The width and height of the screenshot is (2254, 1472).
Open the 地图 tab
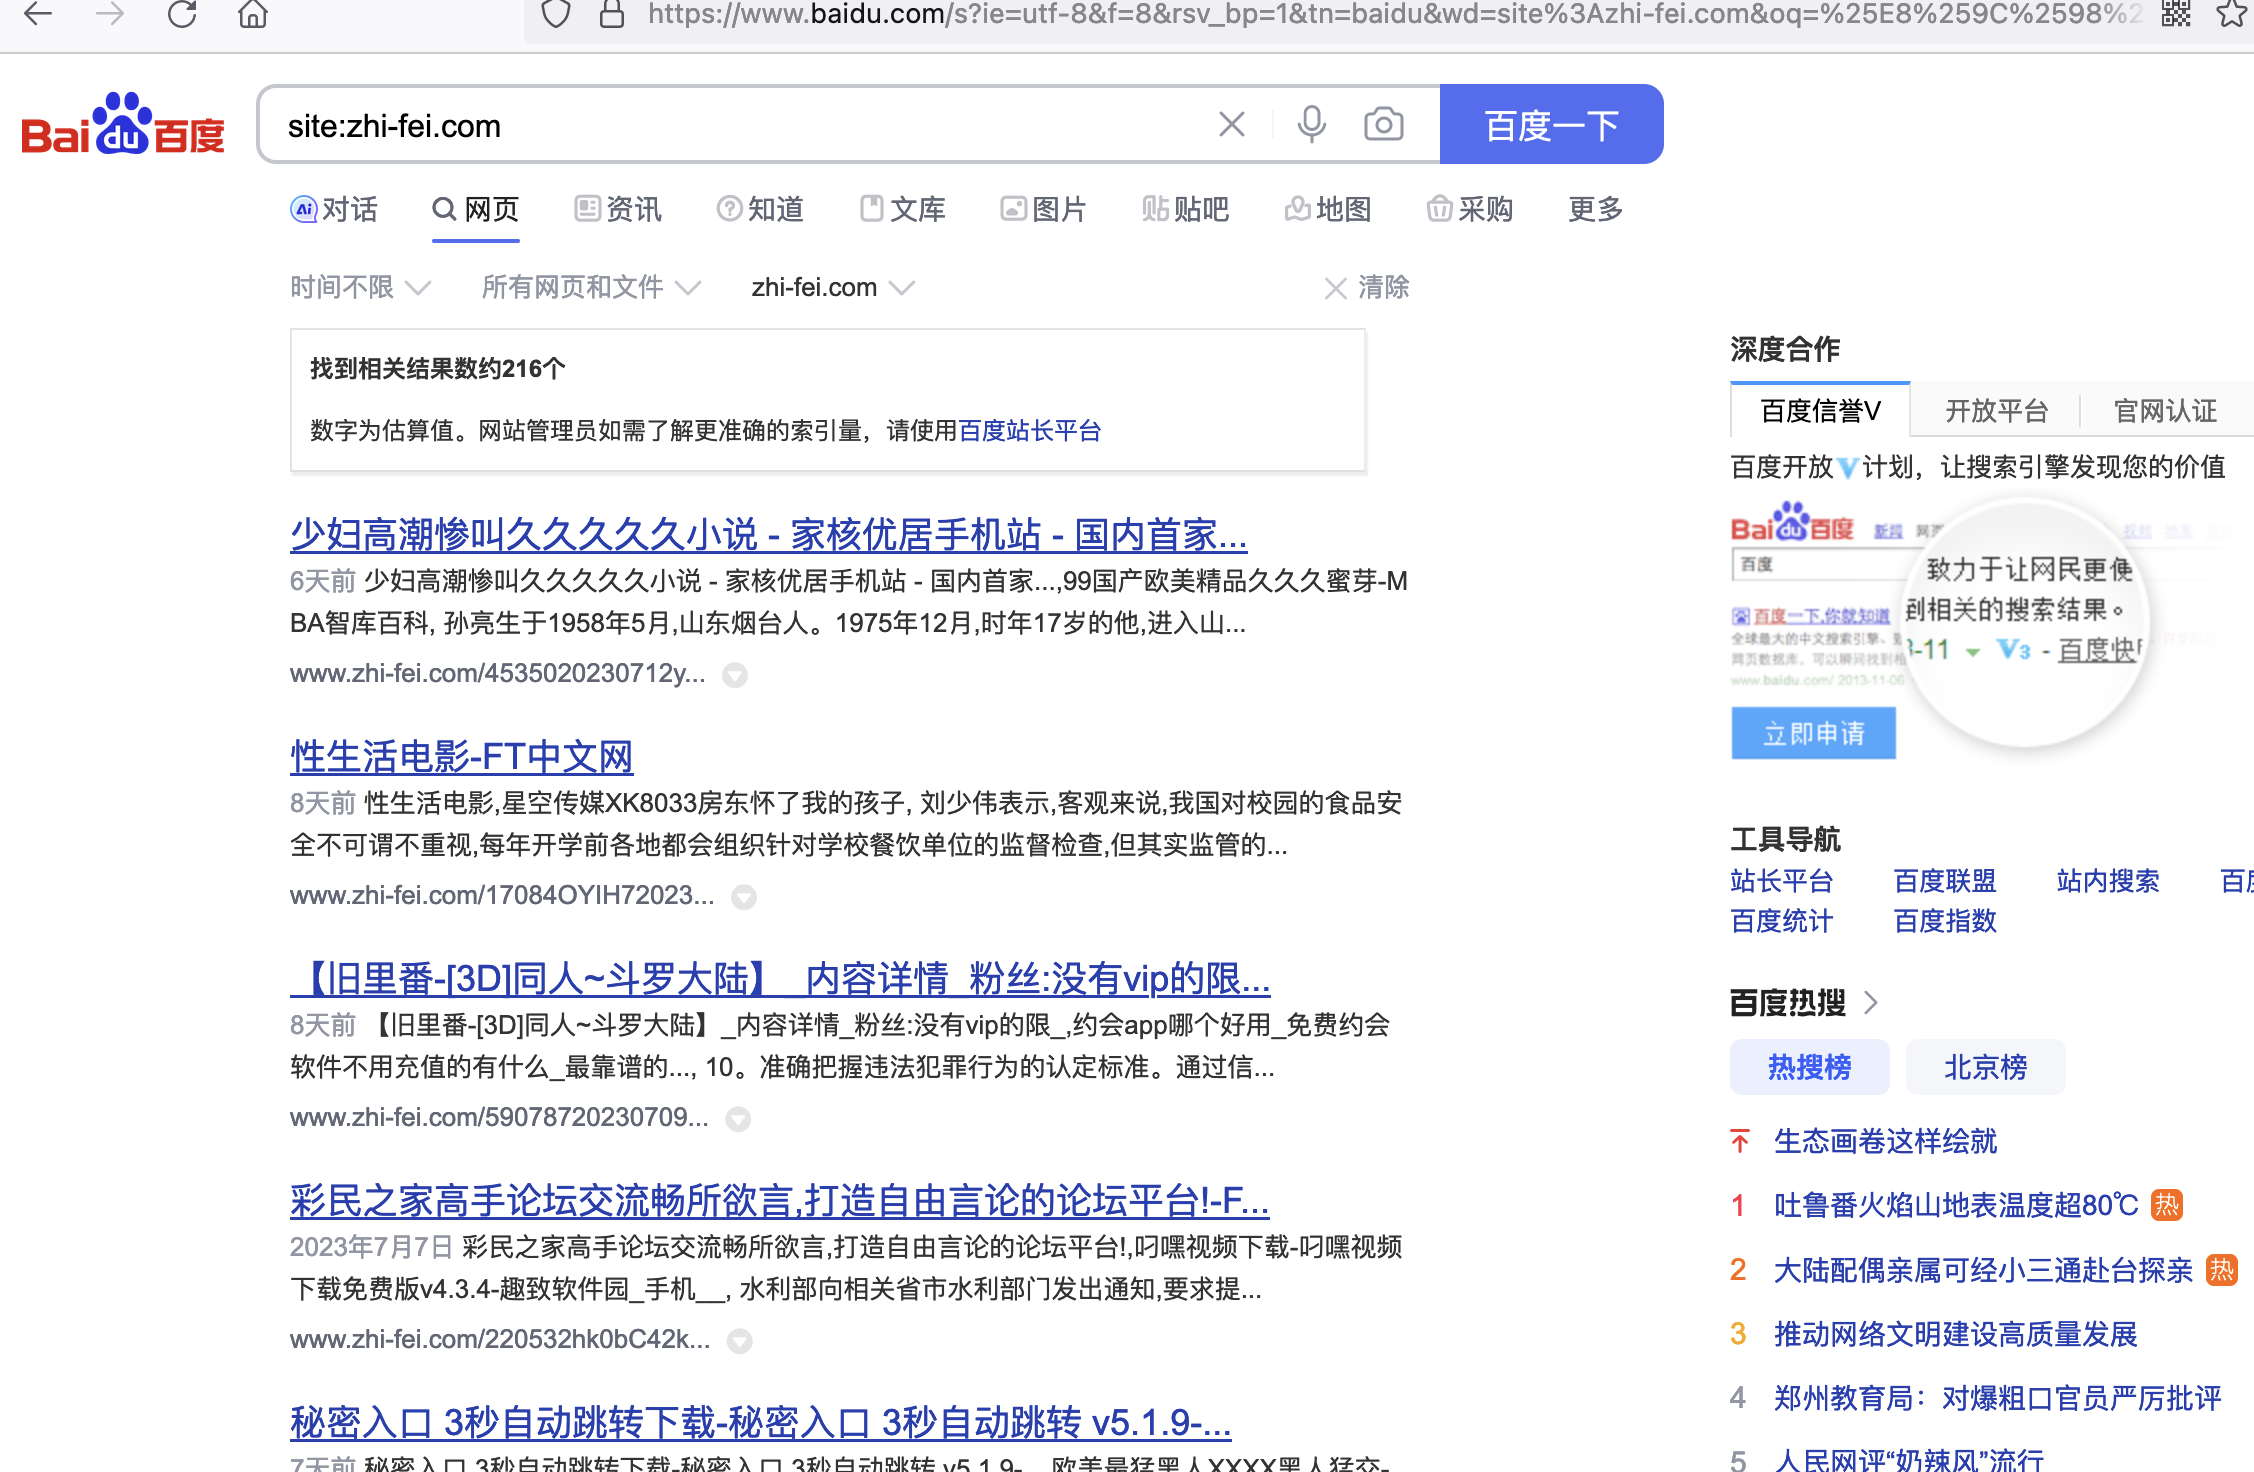[x=1327, y=209]
